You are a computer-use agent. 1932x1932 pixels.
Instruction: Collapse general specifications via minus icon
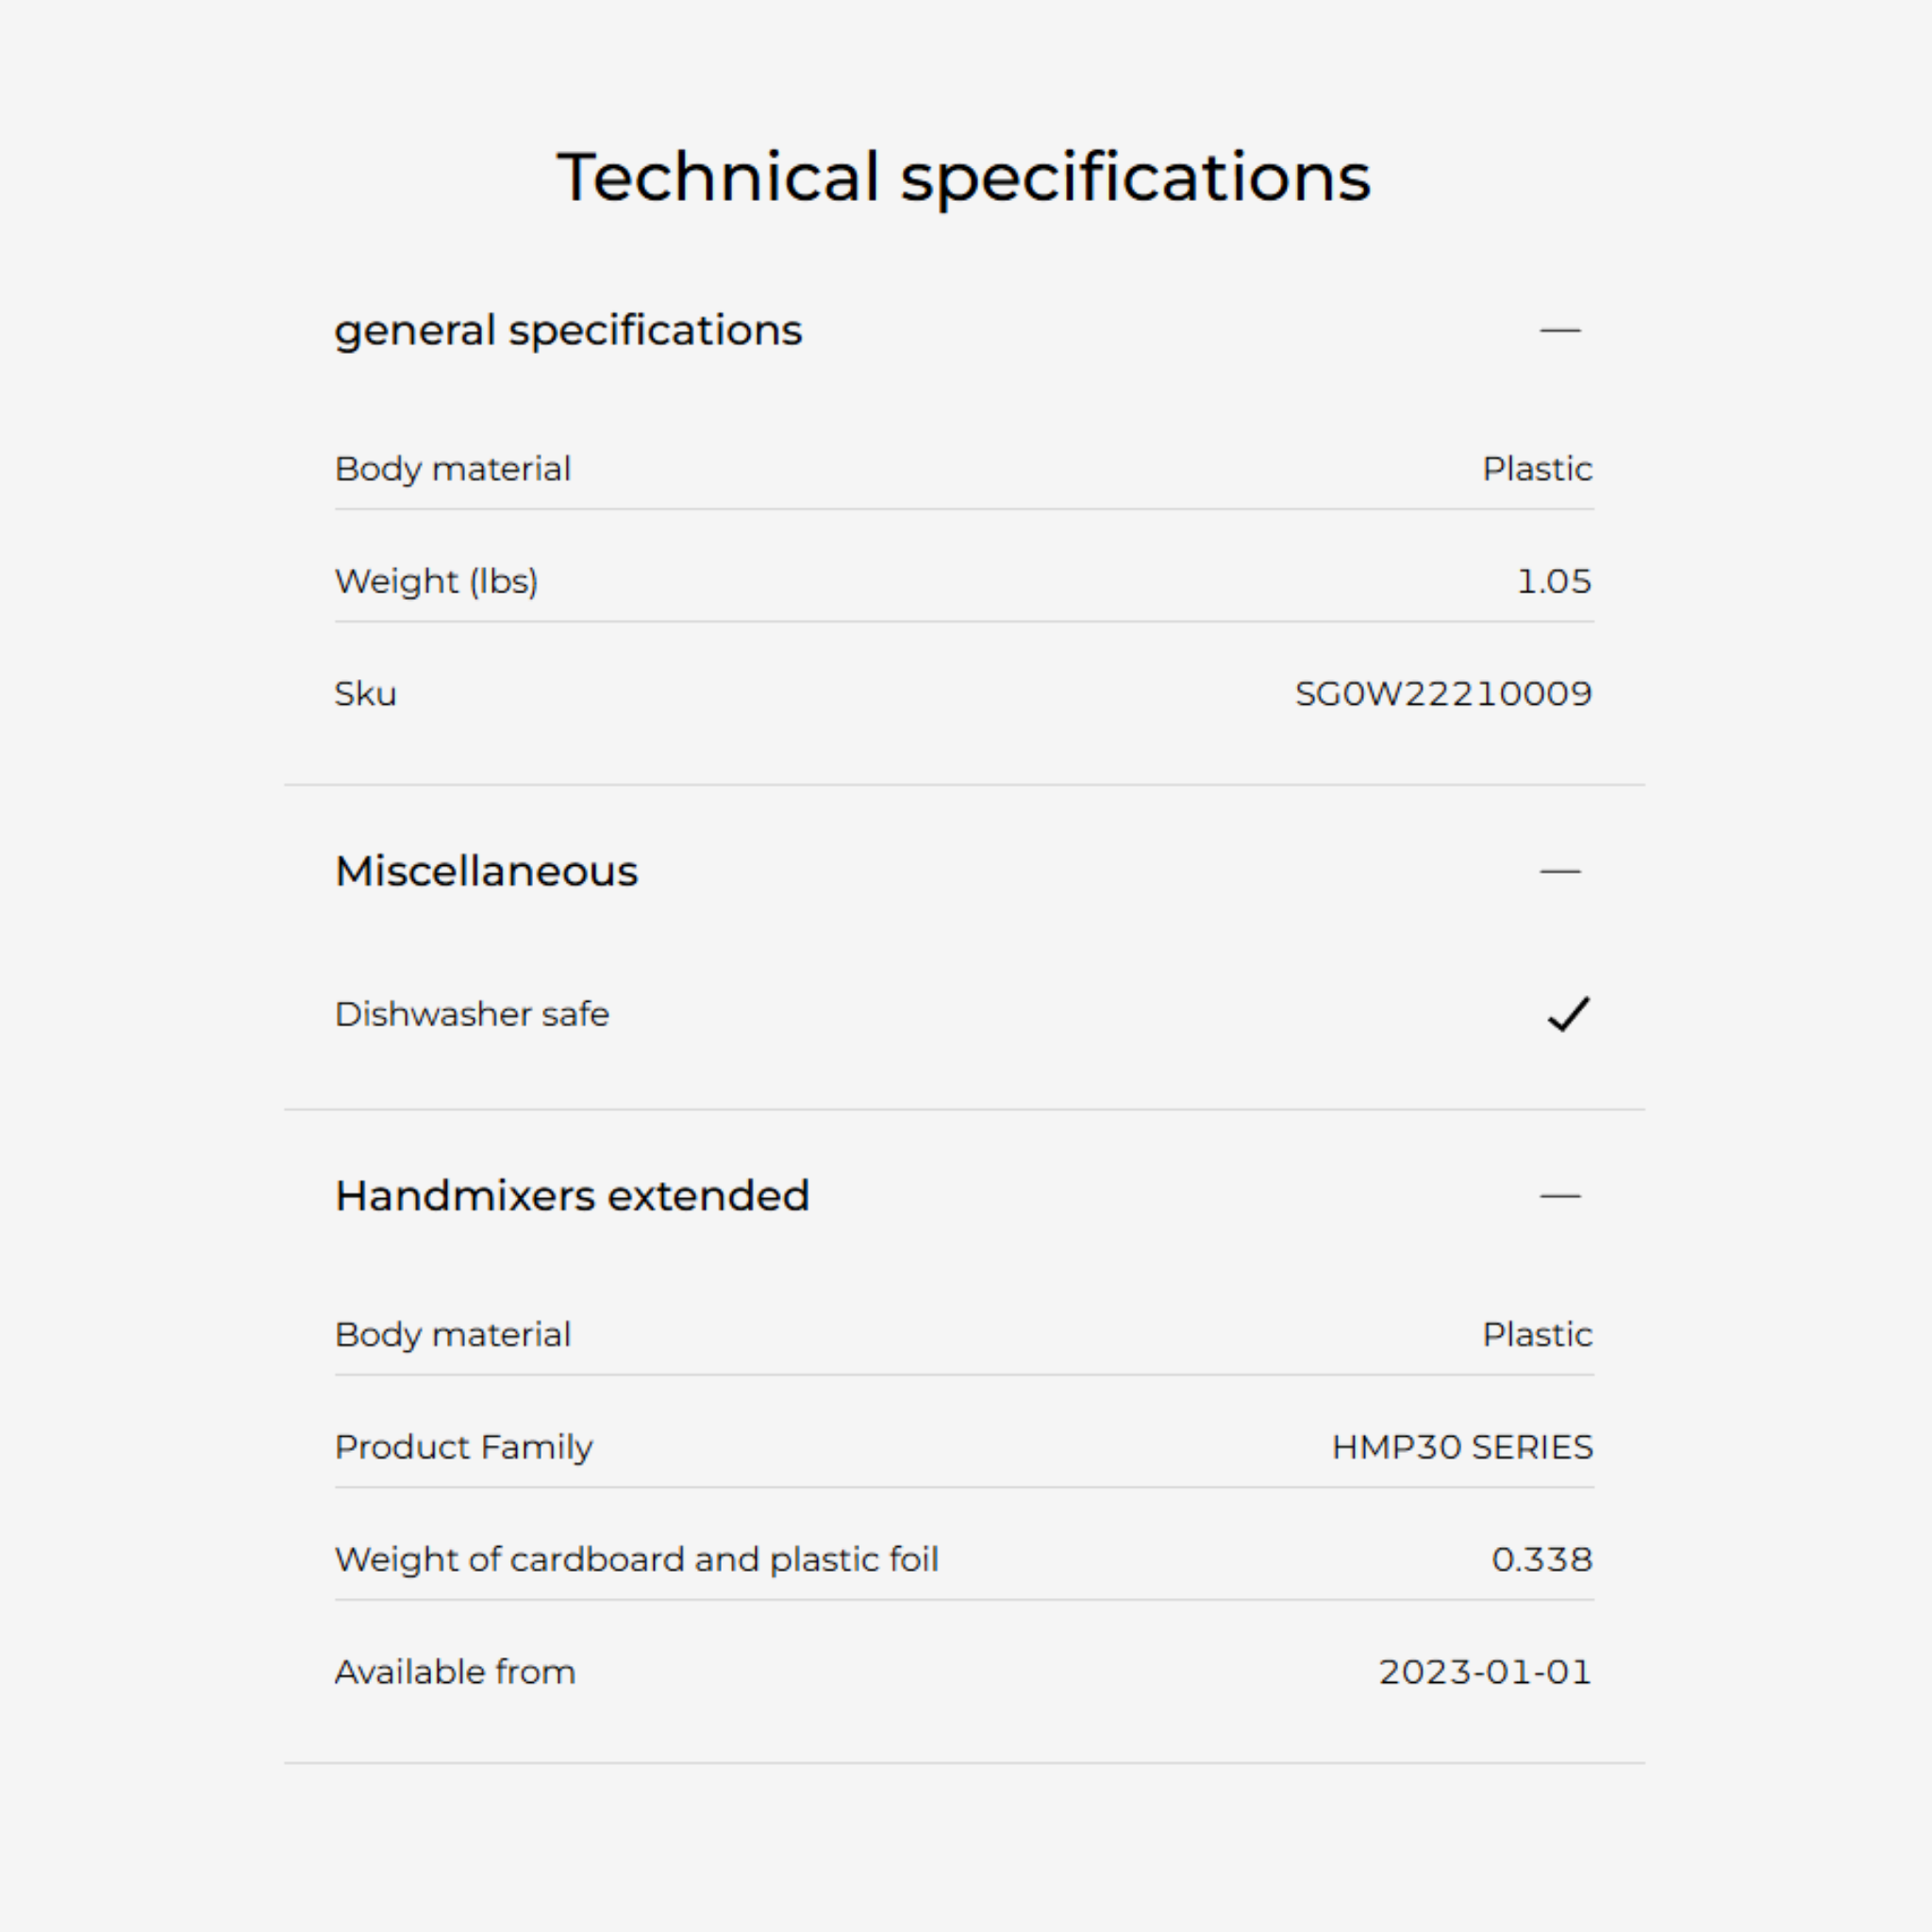click(x=1559, y=330)
